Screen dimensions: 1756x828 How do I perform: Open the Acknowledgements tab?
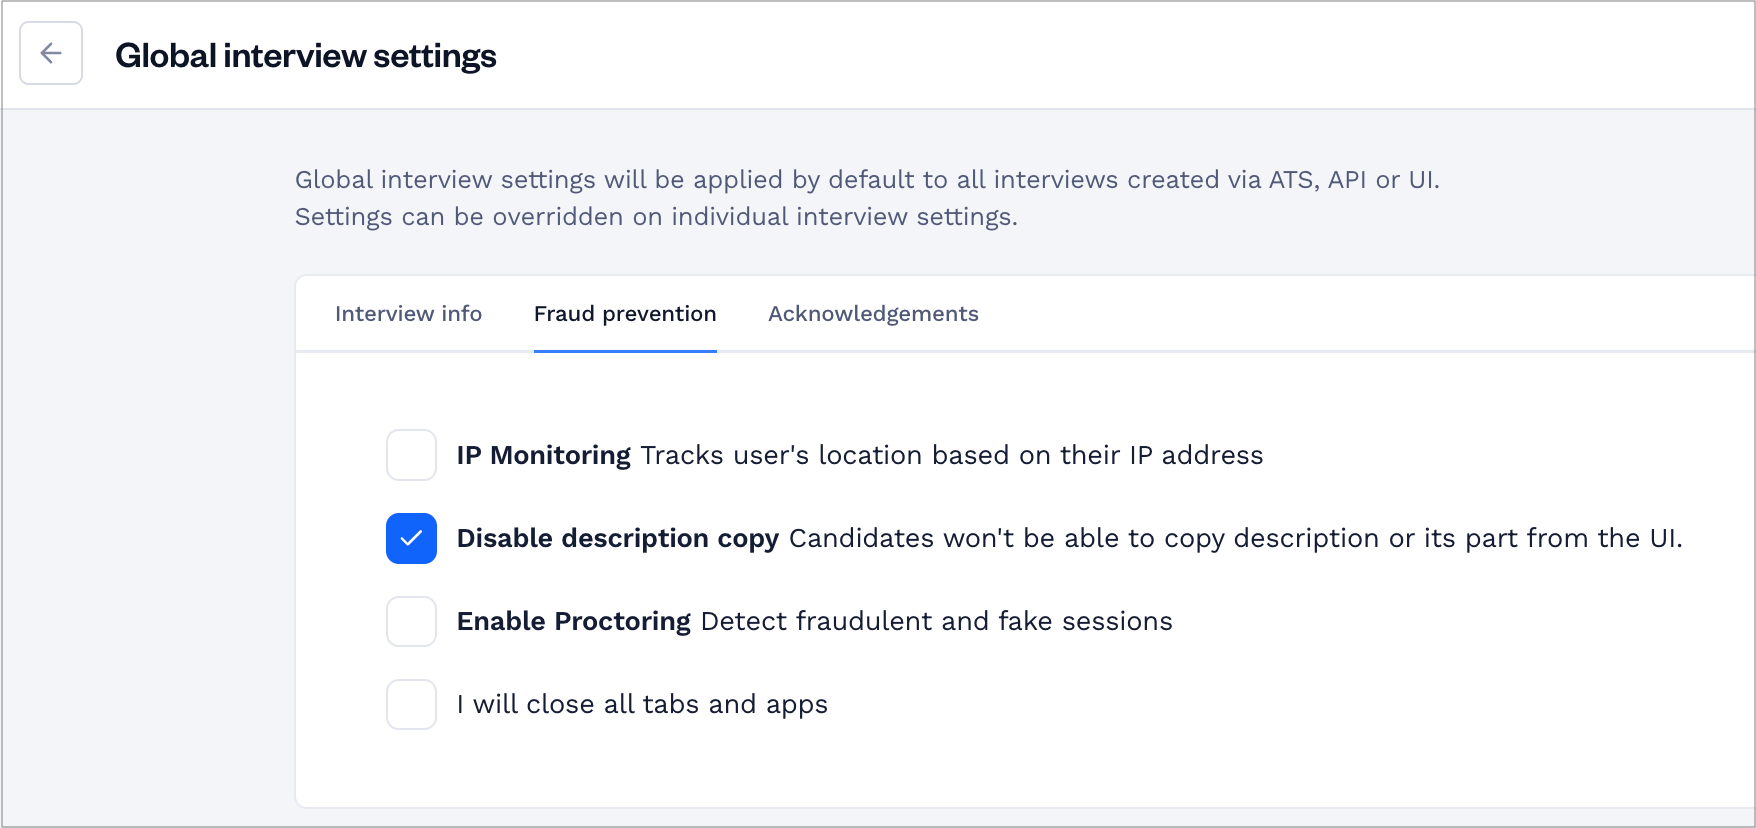click(873, 314)
